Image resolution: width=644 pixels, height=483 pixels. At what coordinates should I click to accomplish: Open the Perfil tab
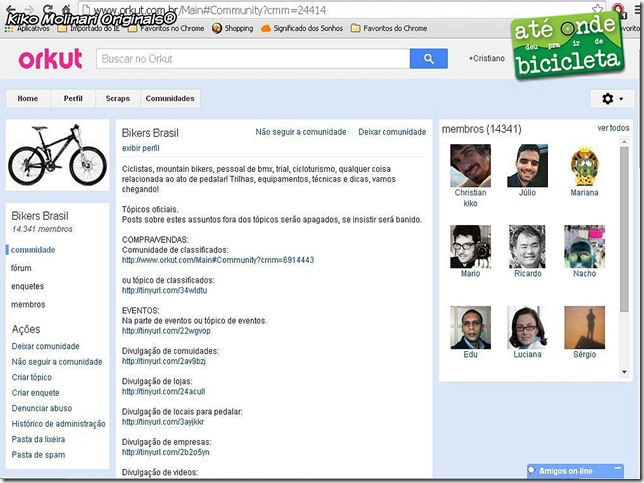coord(73,99)
